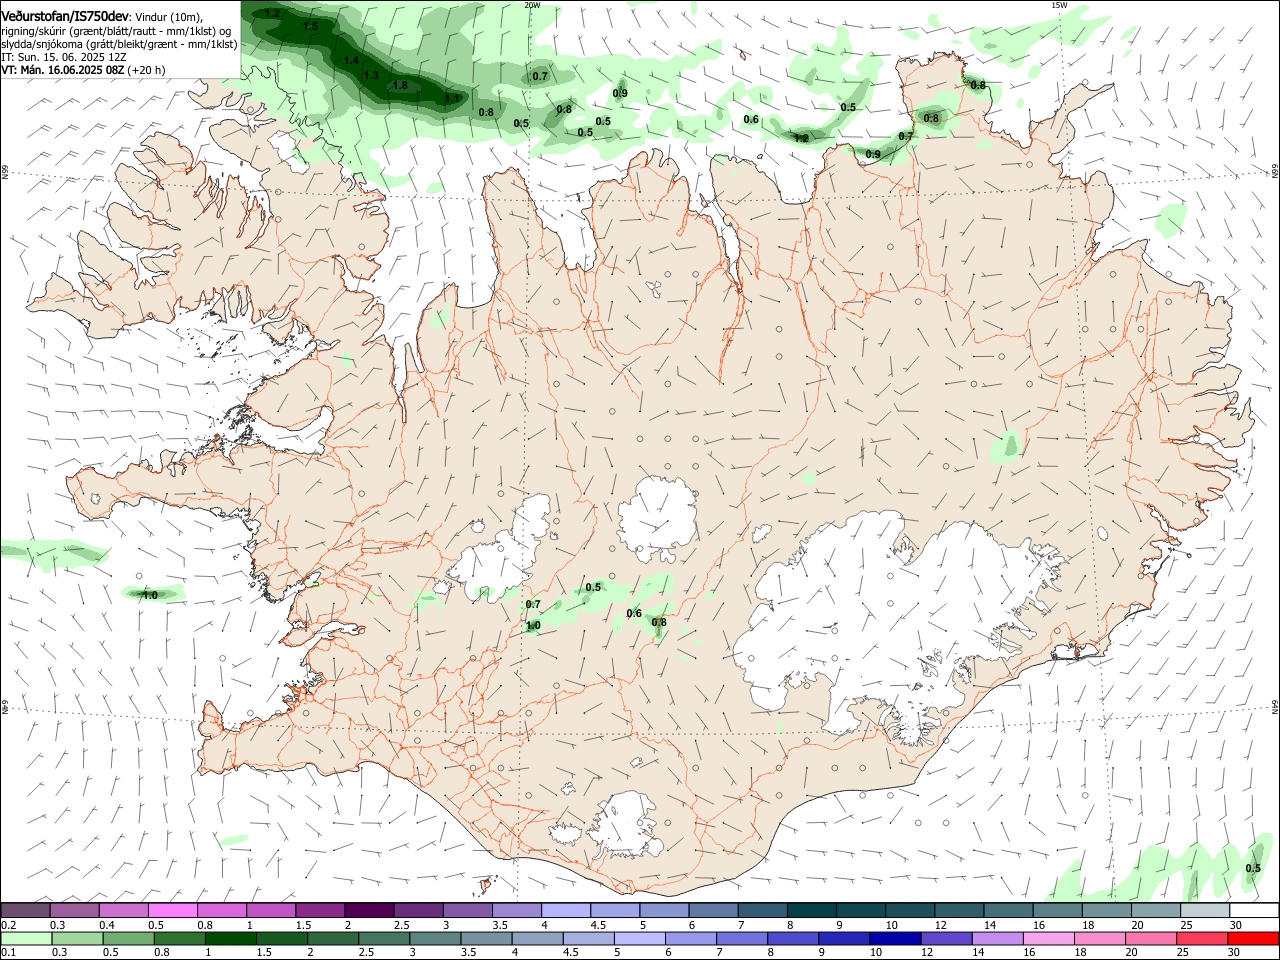1280x960 pixels.
Task: Click the 0.1 label in the bottom legend row
Action: [9, 953]
